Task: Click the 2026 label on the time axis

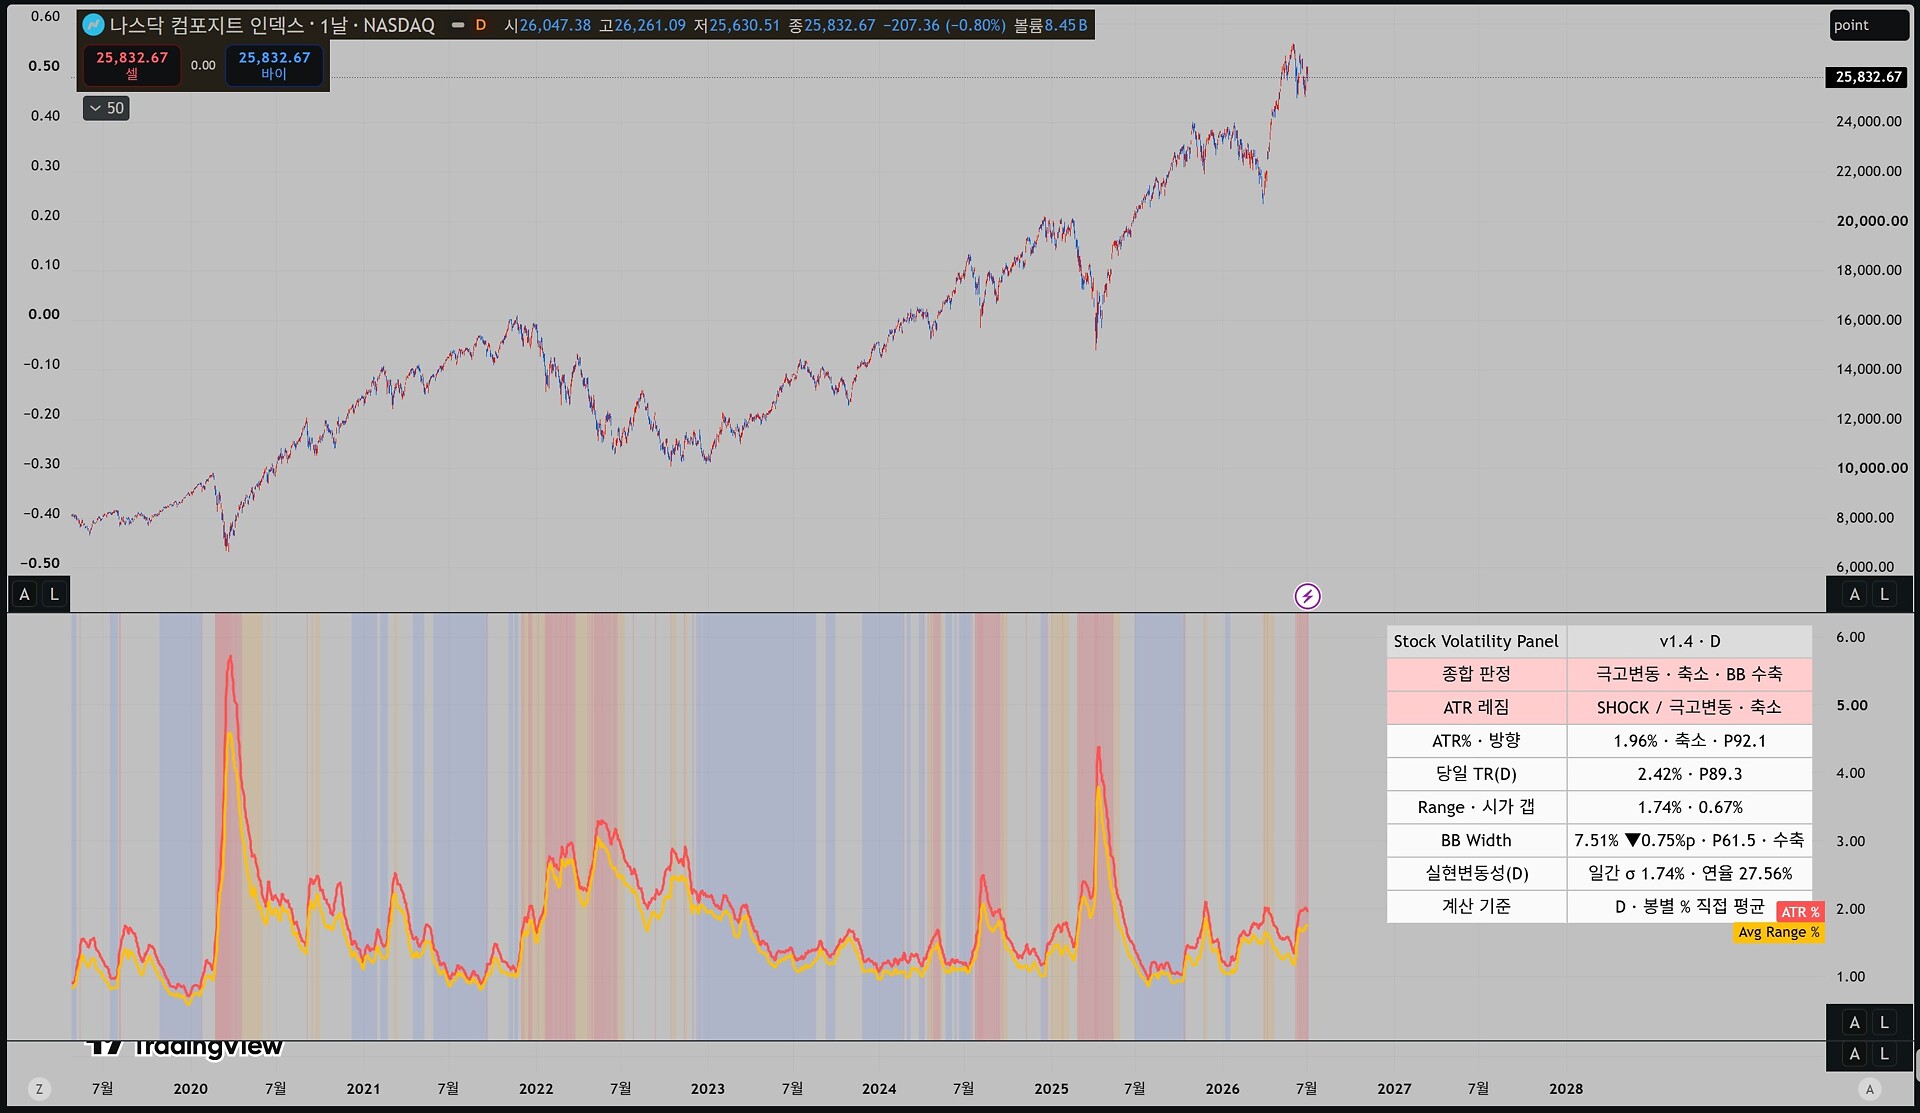Action: tap(1222, 1089)
